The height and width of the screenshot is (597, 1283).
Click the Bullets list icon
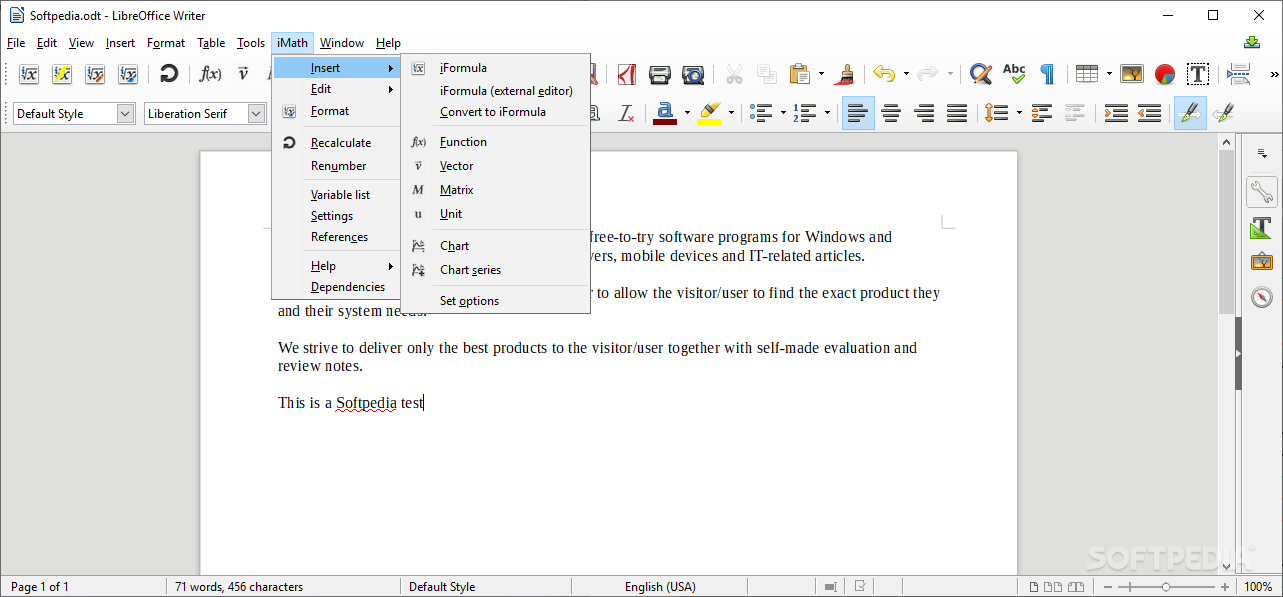pyautogui.click(x=761, y=113)
